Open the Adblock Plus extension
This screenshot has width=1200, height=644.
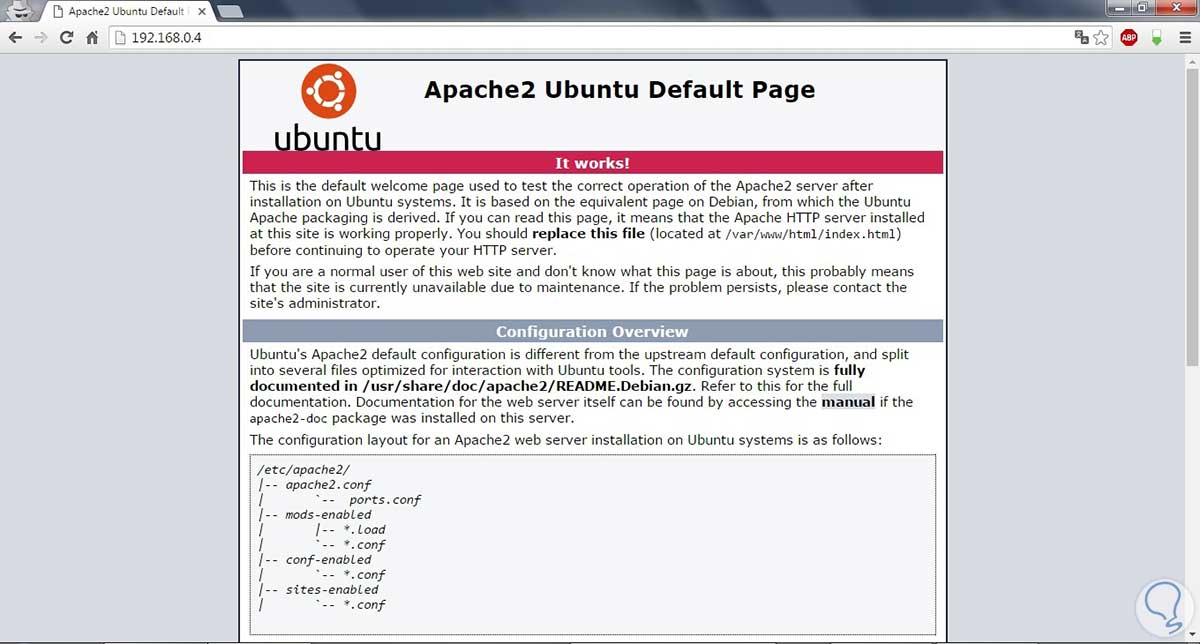[x=1129, y=38]
